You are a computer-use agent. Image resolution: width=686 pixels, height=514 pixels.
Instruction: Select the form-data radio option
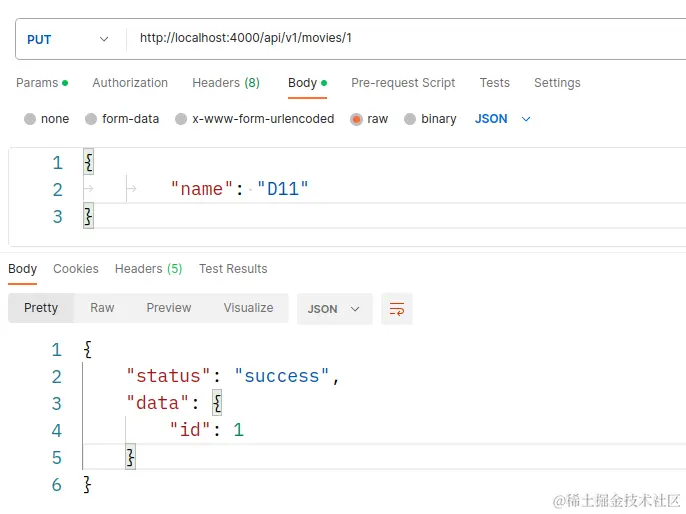point(92,119)
